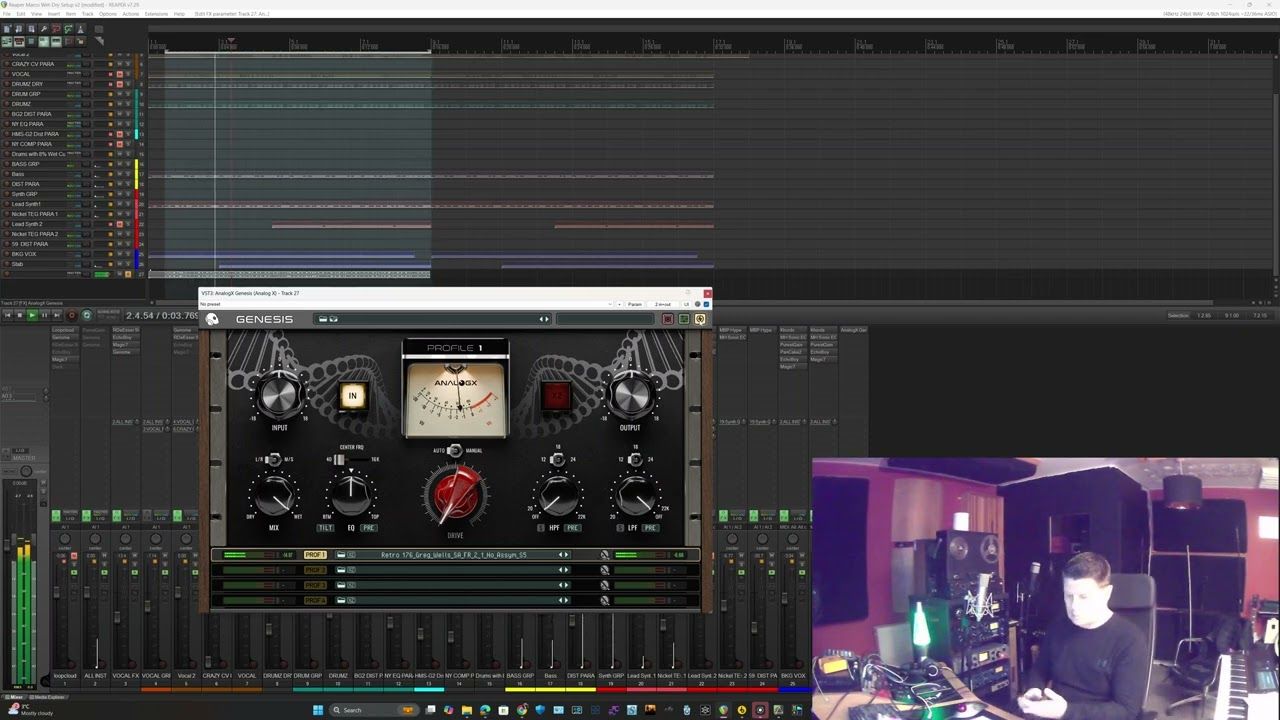Toggle the EQ PRE button
This screenshot has height=720, width=1280.
tap(368, 528)
